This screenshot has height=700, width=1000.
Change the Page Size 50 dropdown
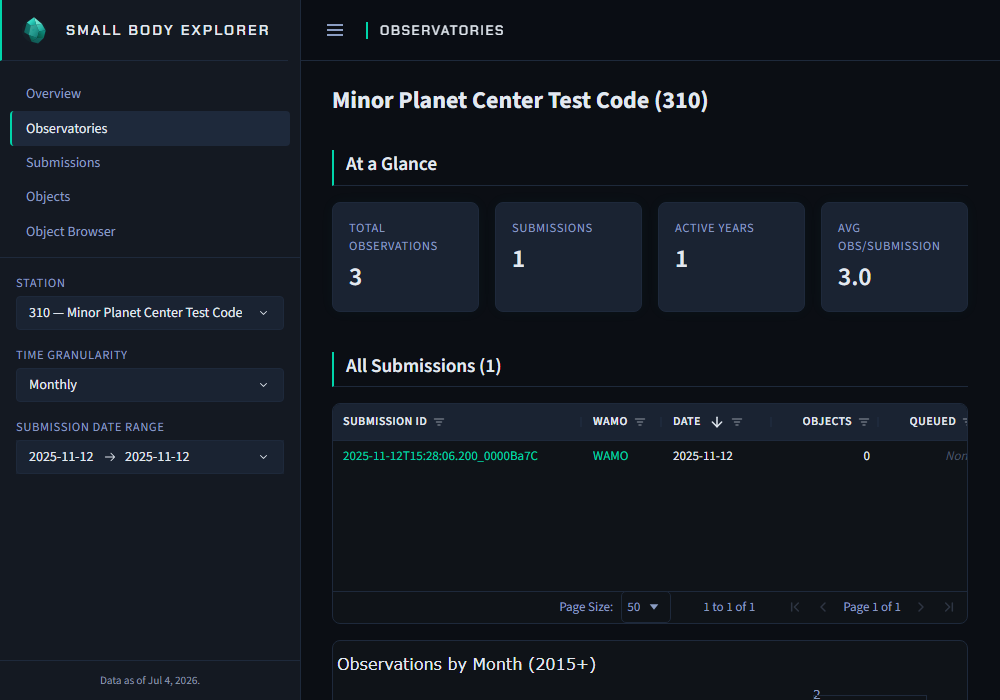pos(645,607)
